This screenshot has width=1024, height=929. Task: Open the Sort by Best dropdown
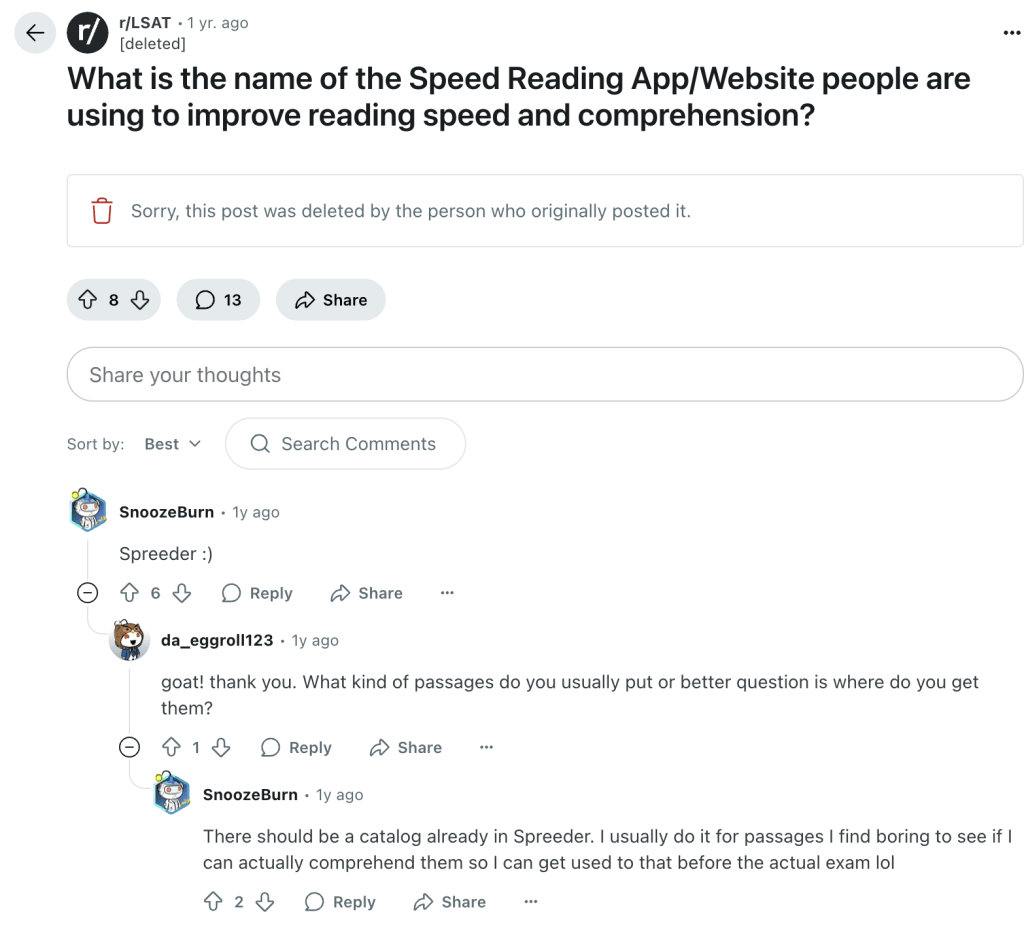[172, 443]
